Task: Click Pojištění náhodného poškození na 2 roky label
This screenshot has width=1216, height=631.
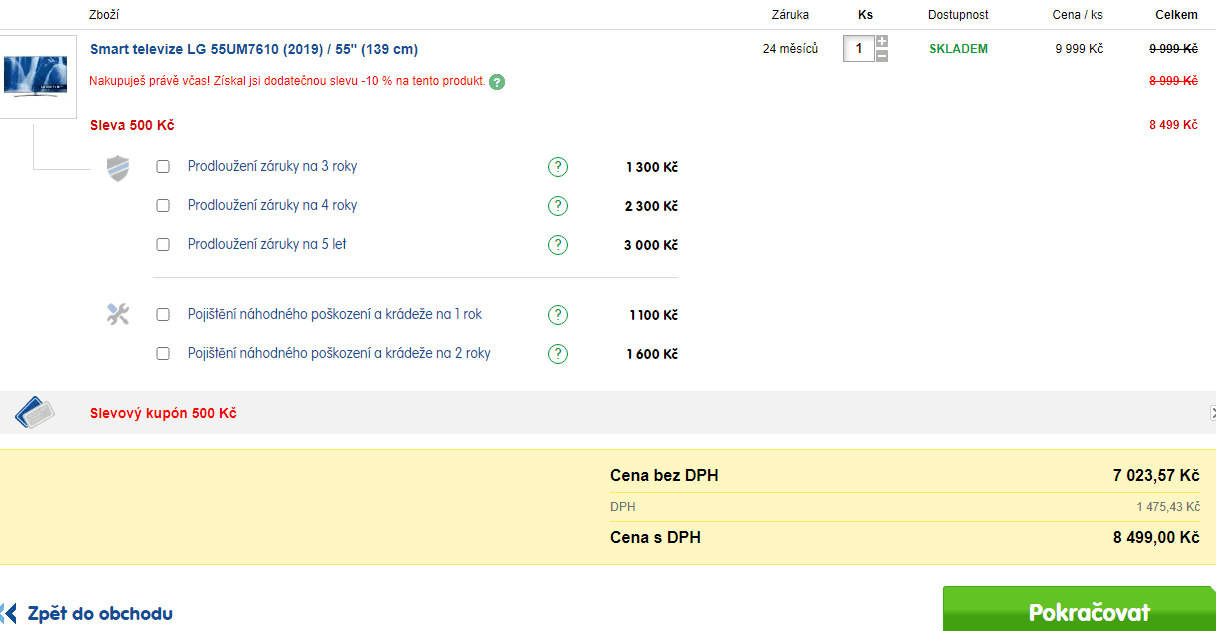Action: 339,353
